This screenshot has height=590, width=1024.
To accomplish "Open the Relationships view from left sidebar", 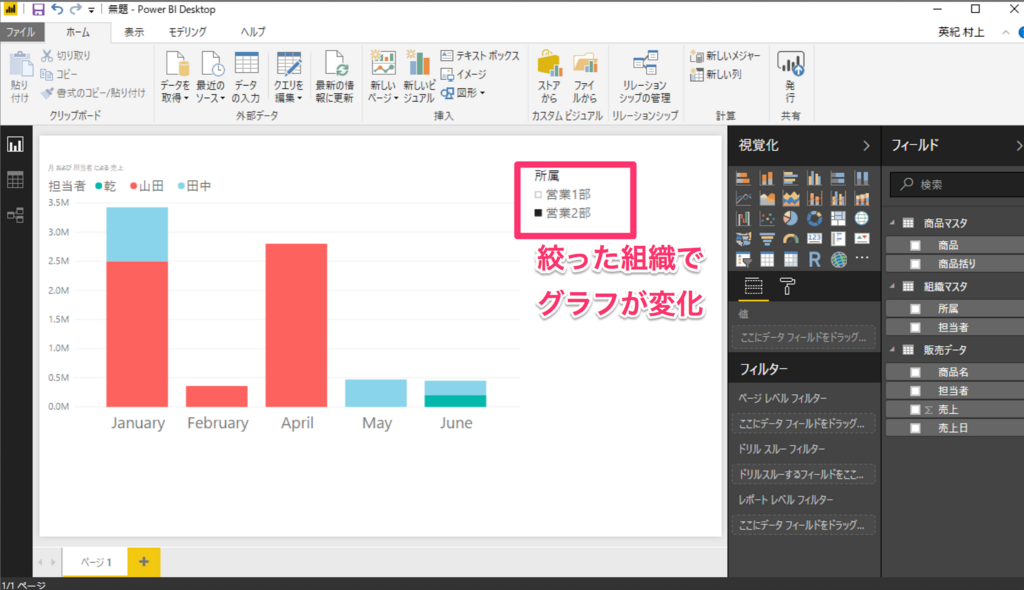I will (15, 216).
